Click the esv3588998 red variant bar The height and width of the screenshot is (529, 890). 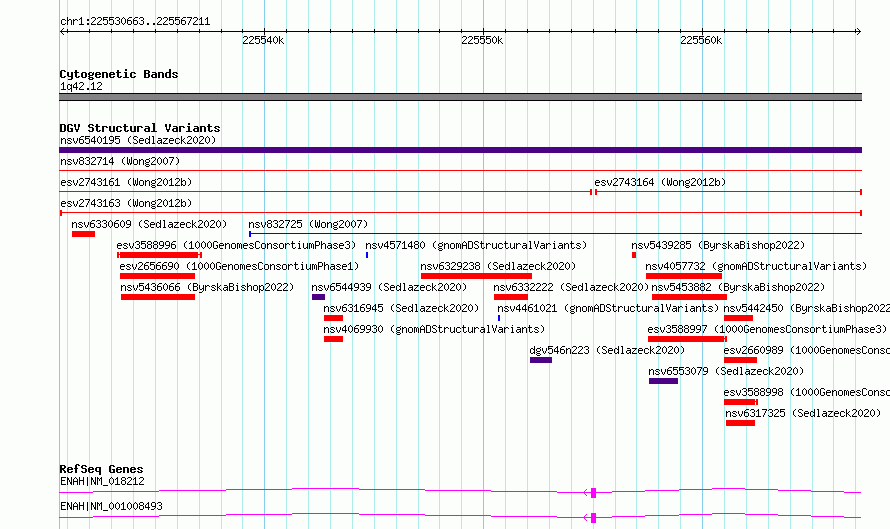740,402
